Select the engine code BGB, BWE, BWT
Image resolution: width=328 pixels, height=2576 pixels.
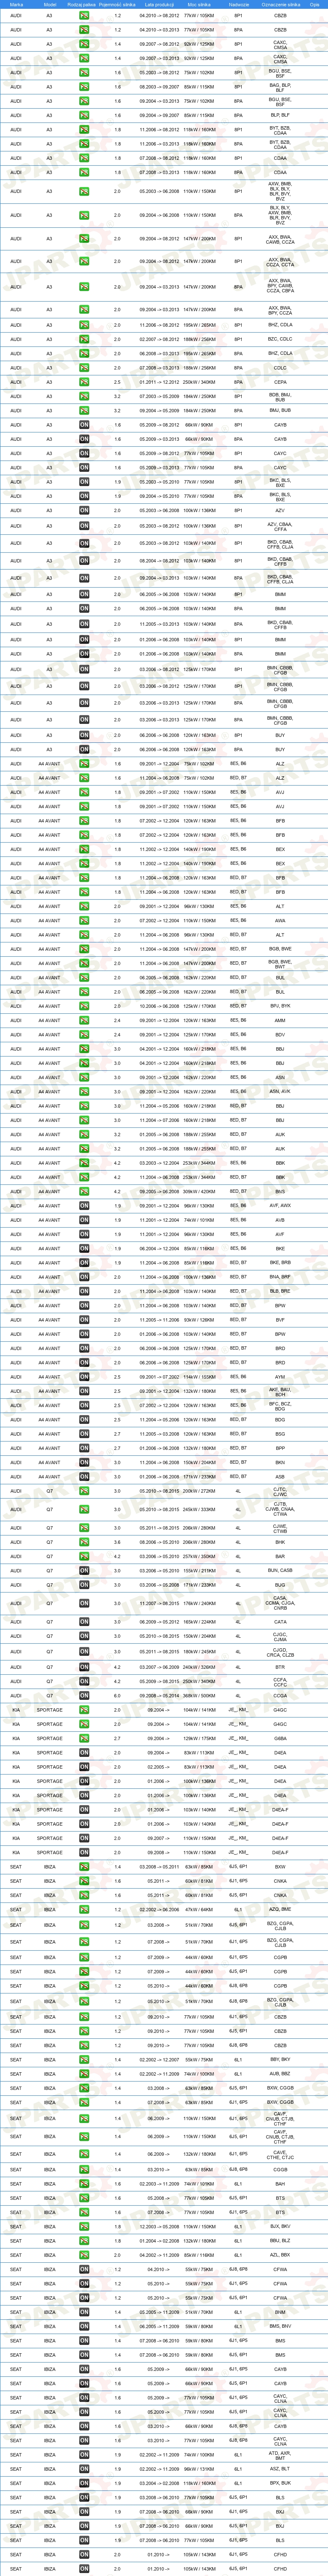(x=280, y=964)
